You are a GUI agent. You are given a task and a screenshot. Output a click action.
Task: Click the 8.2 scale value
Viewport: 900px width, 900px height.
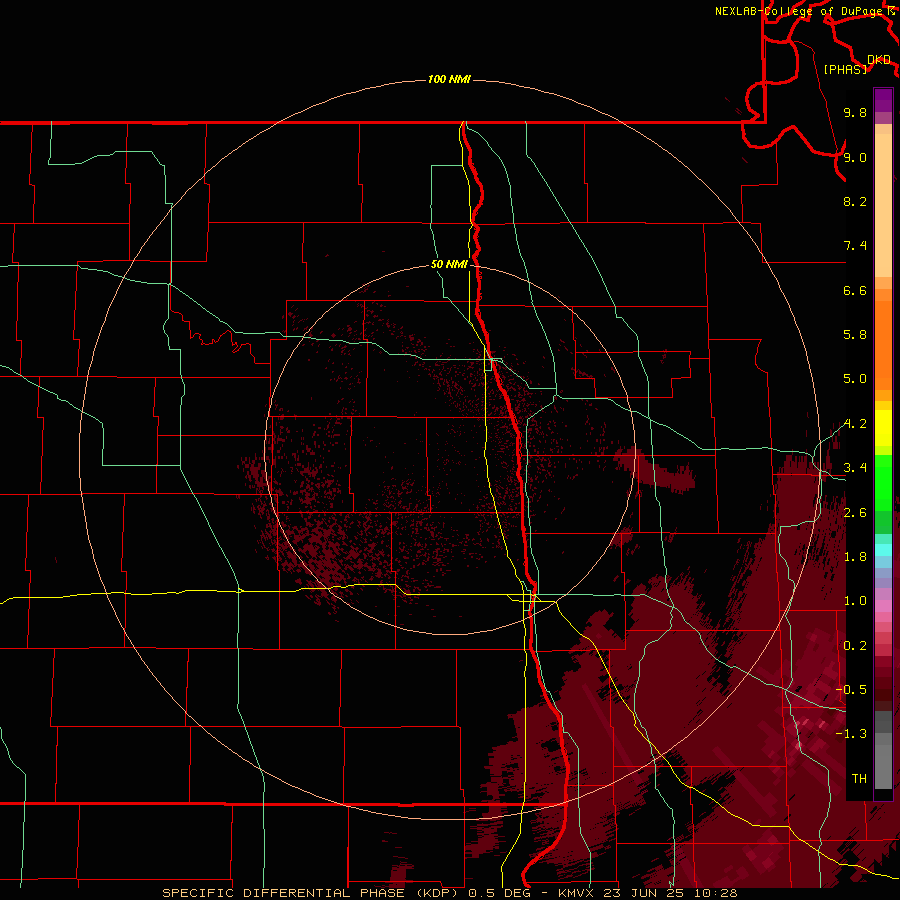(x=855, y=201)
